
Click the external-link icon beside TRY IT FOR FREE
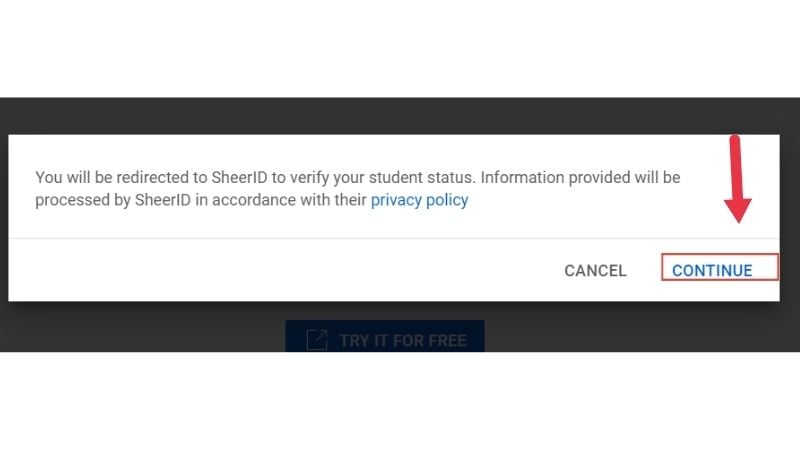(317, 340)
